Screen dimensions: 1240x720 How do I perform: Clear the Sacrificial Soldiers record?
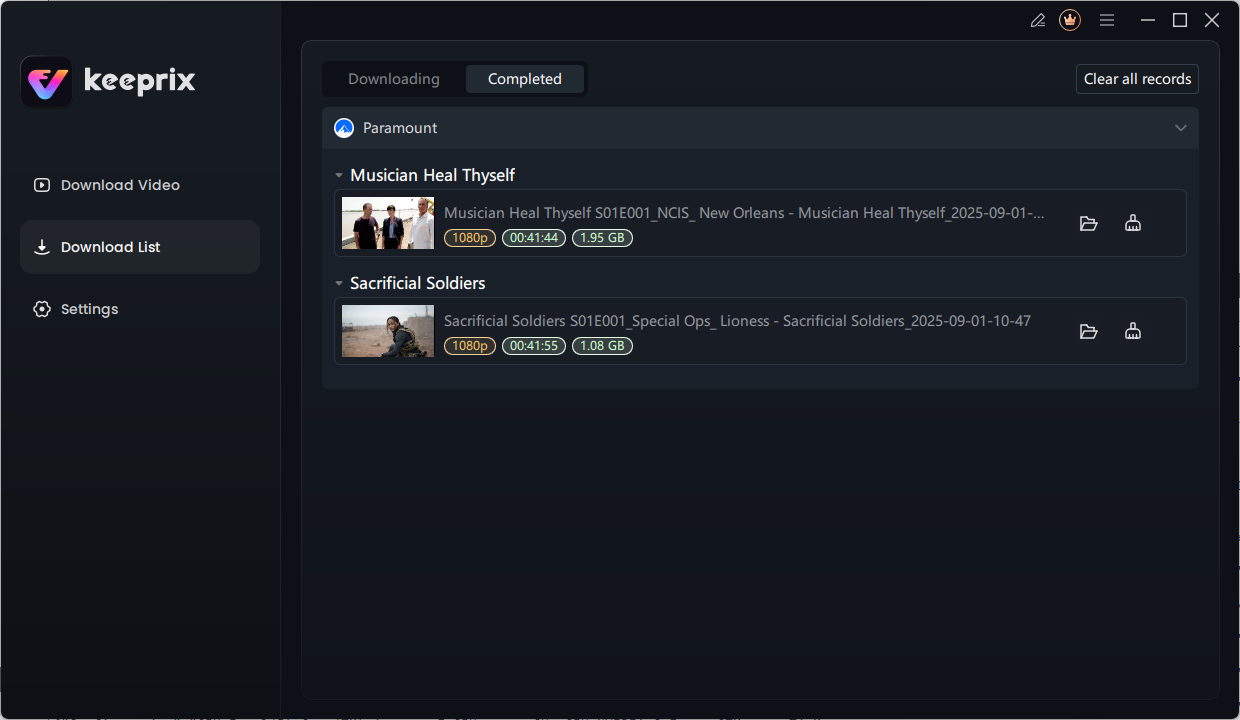tap(1133, 331)
